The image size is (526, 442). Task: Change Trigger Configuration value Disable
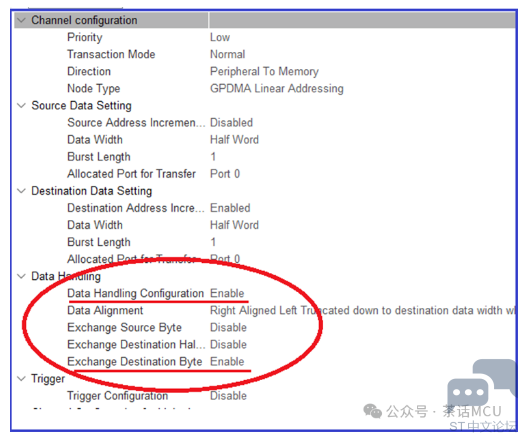228,396
